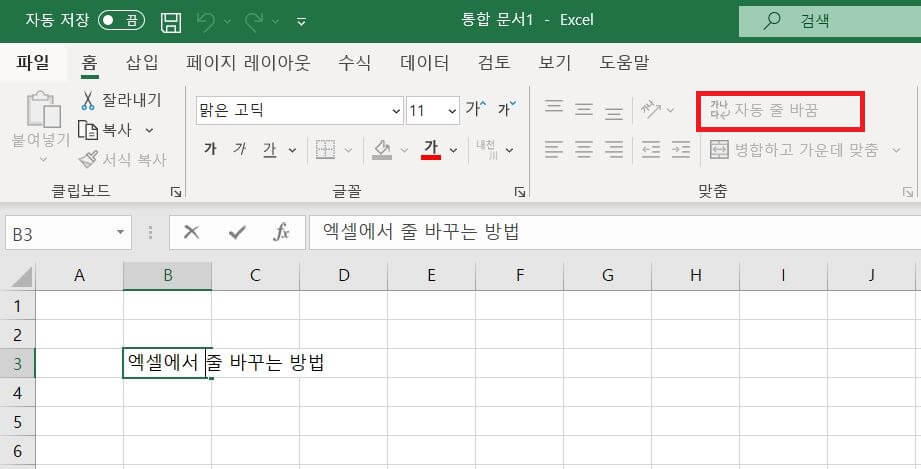
Task: Click 자동 줄 바꿈 Wrap Text button
Action: point(764,110)
